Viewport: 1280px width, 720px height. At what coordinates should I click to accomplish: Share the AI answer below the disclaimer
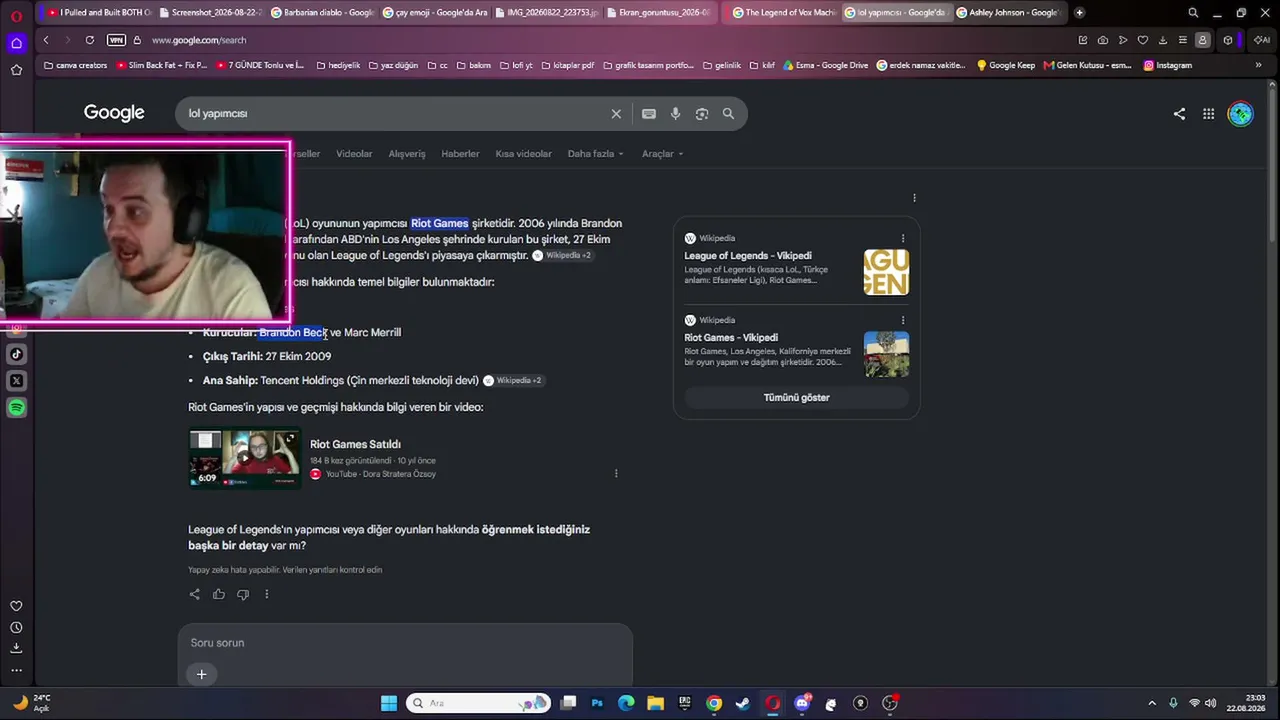pos(195,594)
